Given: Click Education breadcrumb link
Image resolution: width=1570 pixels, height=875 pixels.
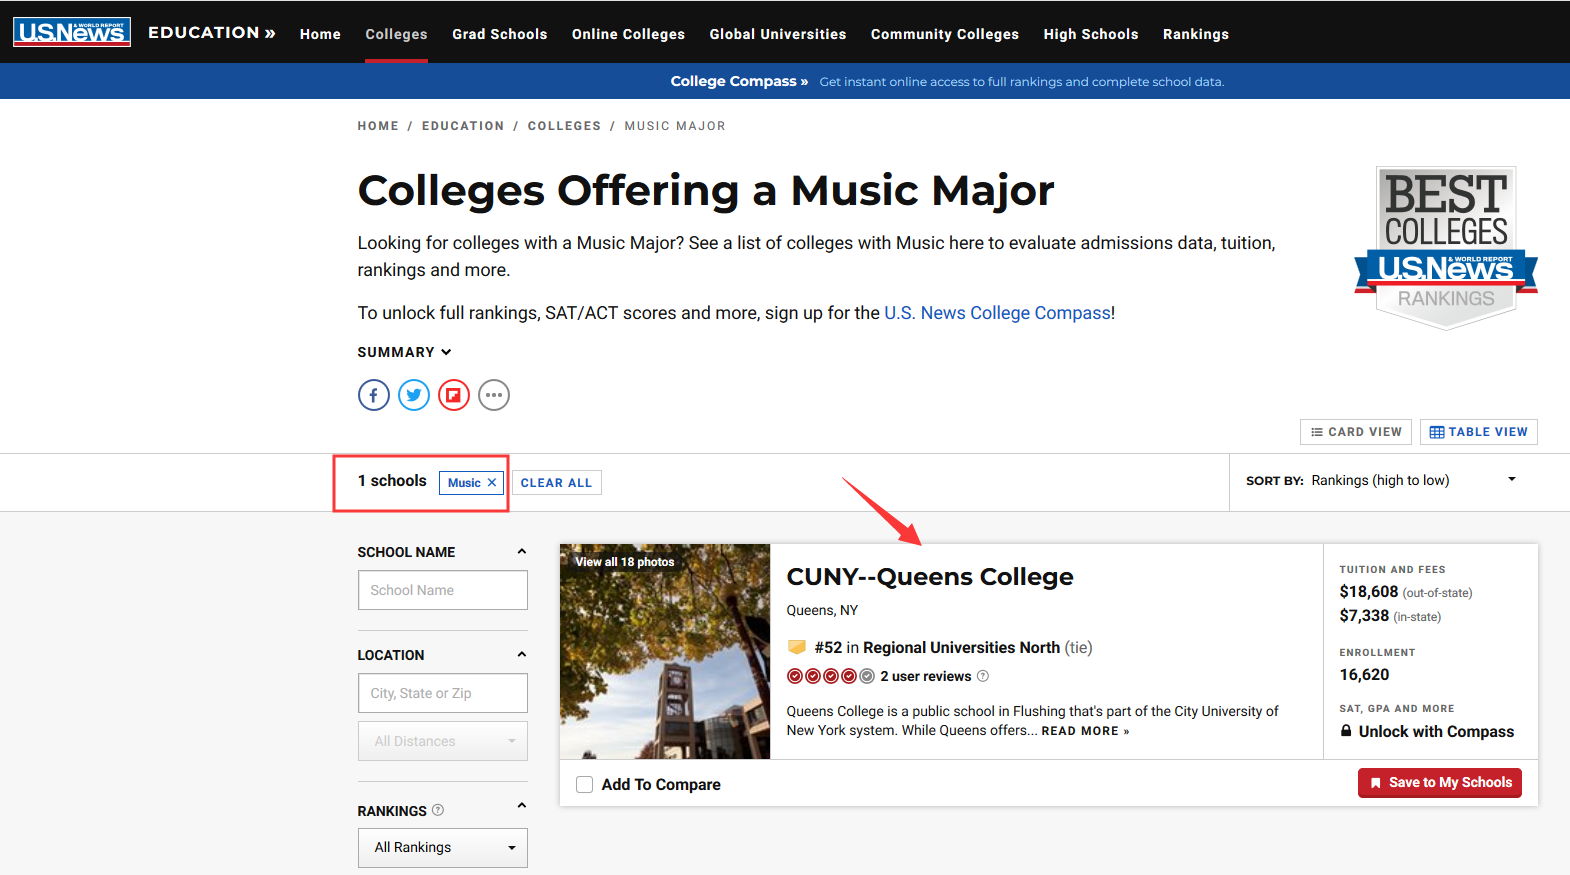Looking at the screenshot, I should [x=463, y=126].
